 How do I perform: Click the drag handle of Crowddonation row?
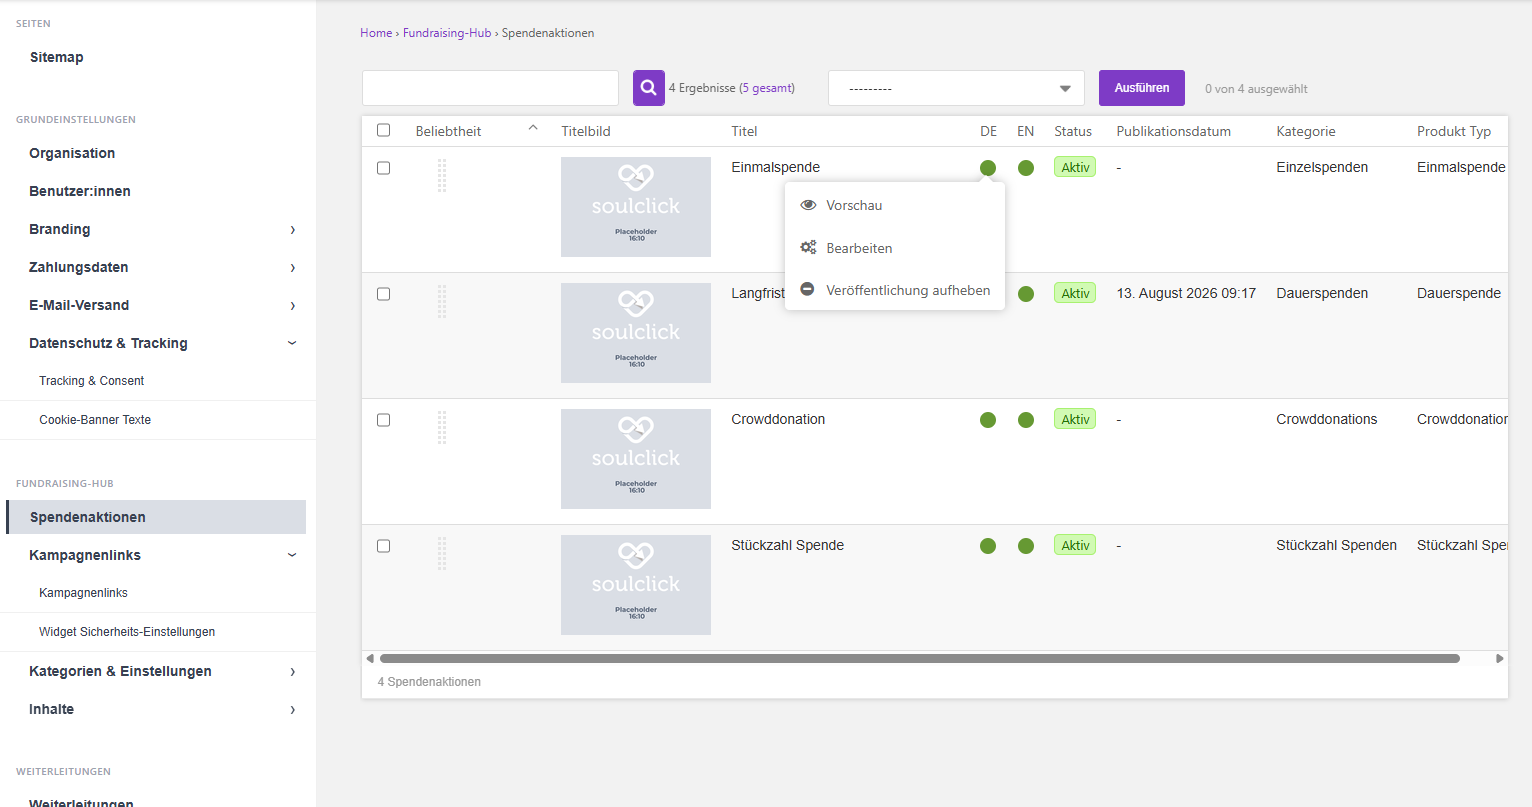(442, 428)
